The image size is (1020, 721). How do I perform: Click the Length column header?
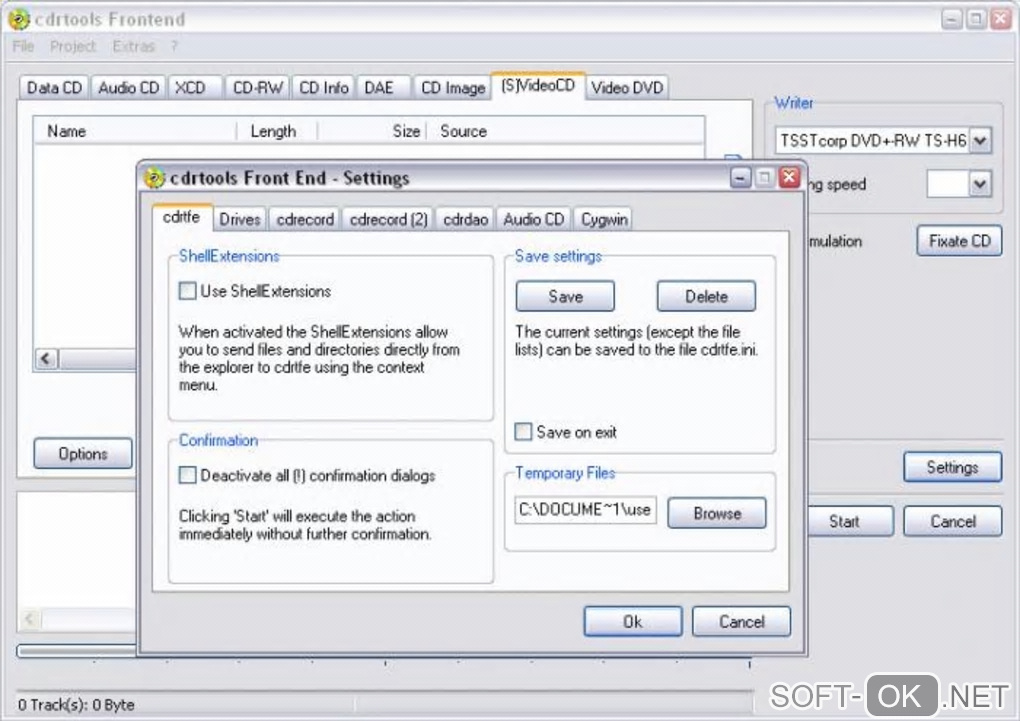(x=276, y=131)
